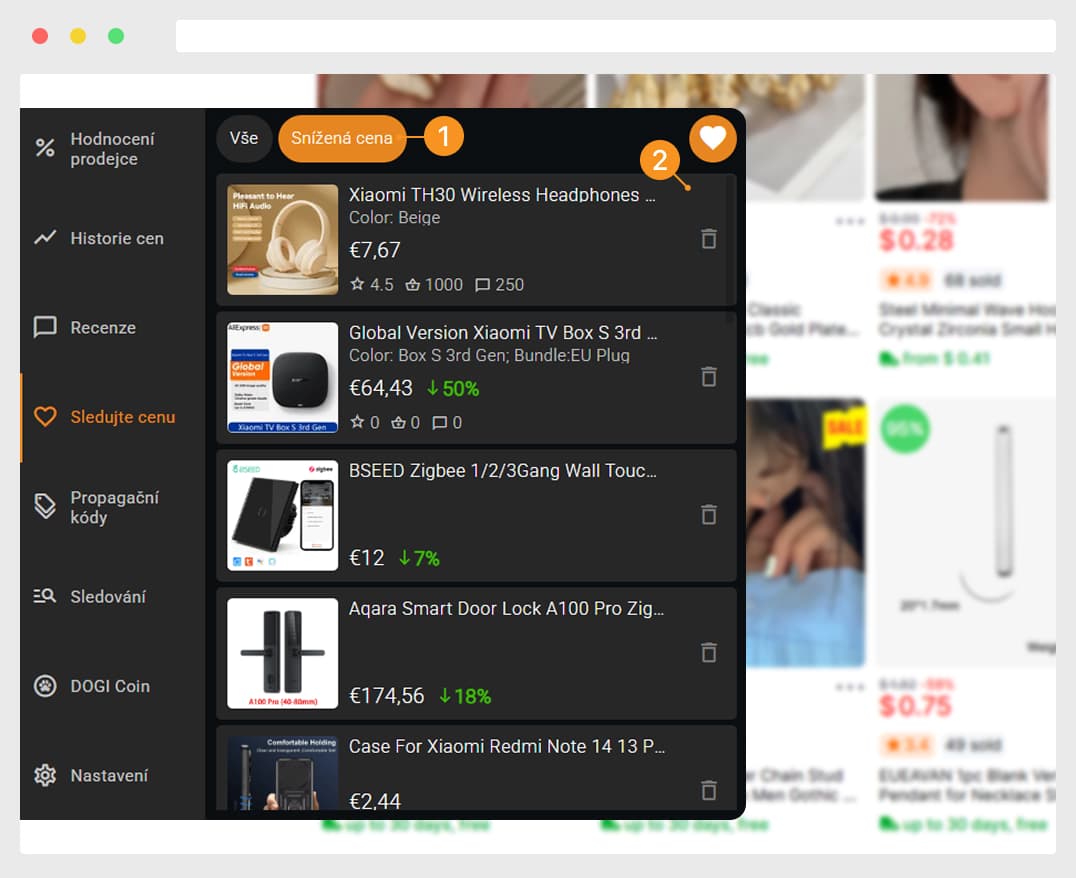The height and width of the screenshot is (878, 1076).
Task: Click orange heart favorites button
Action: point(712,139)
